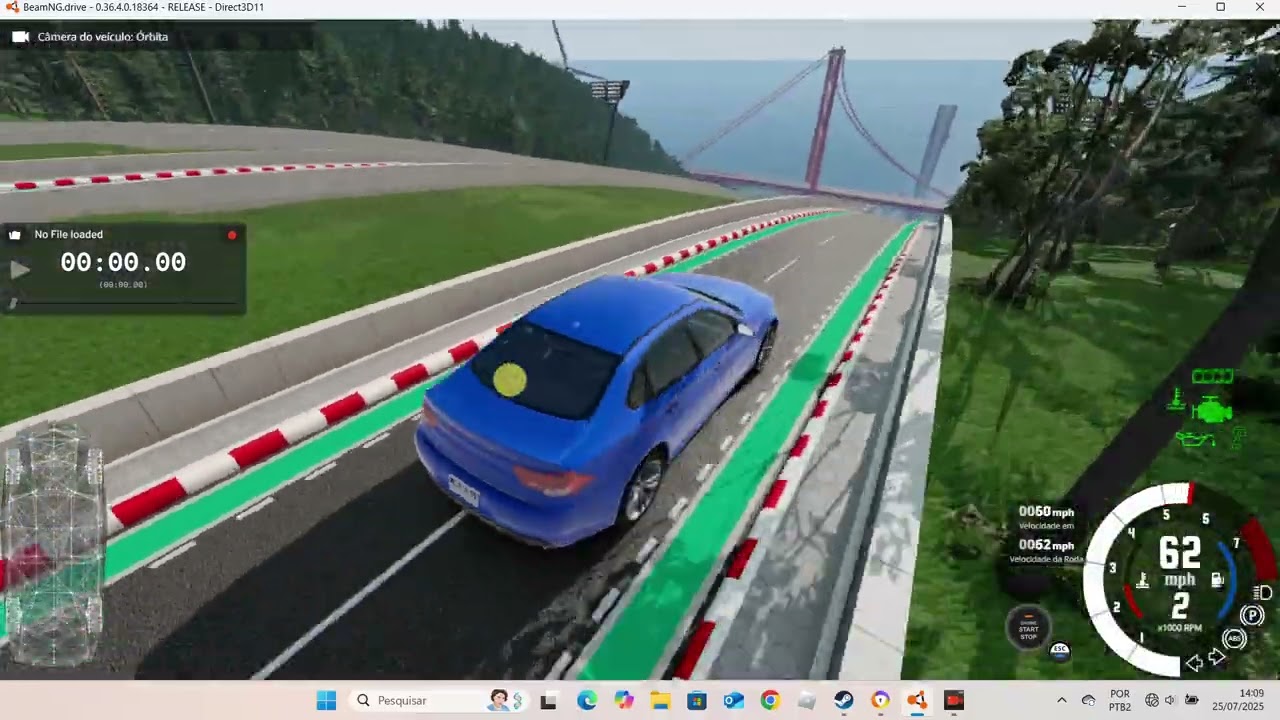Click the yellow circular taskbar icon

(x=880, y=700)
